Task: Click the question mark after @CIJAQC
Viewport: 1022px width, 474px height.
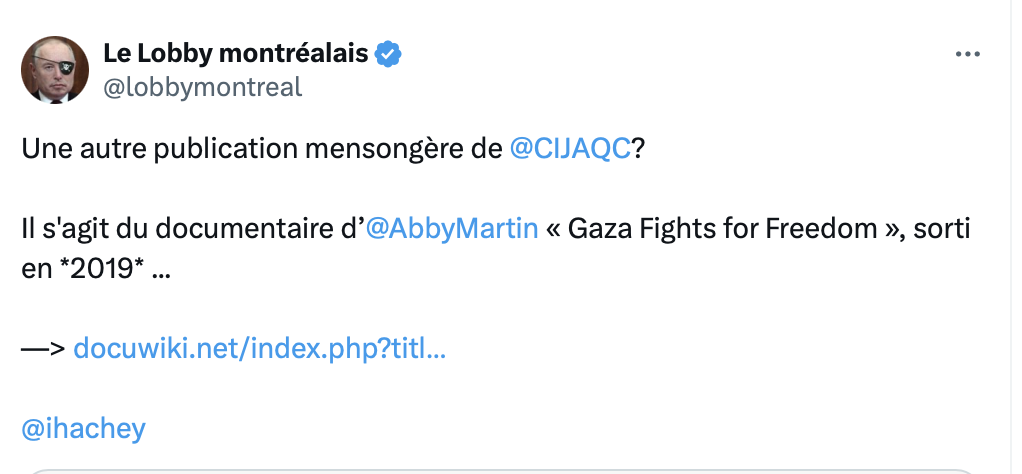Action: pos(638,149)
